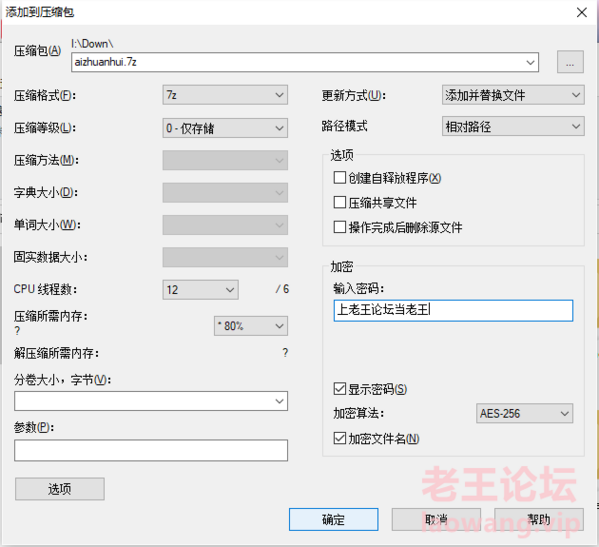Expand the archive filename history dropdown arrow
This screenshot has height=547, width=599.
tap(530, 62)
